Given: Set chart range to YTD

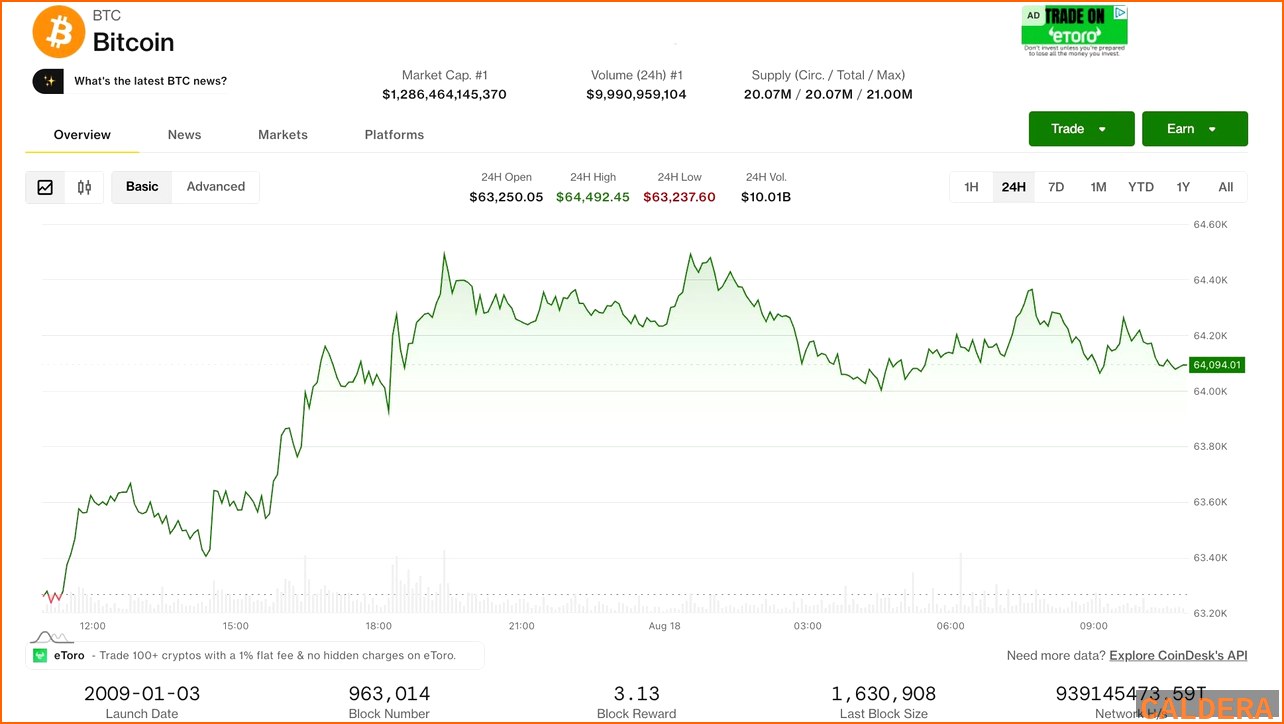Looking at the screenshot, I should (x=1141, y=187).
